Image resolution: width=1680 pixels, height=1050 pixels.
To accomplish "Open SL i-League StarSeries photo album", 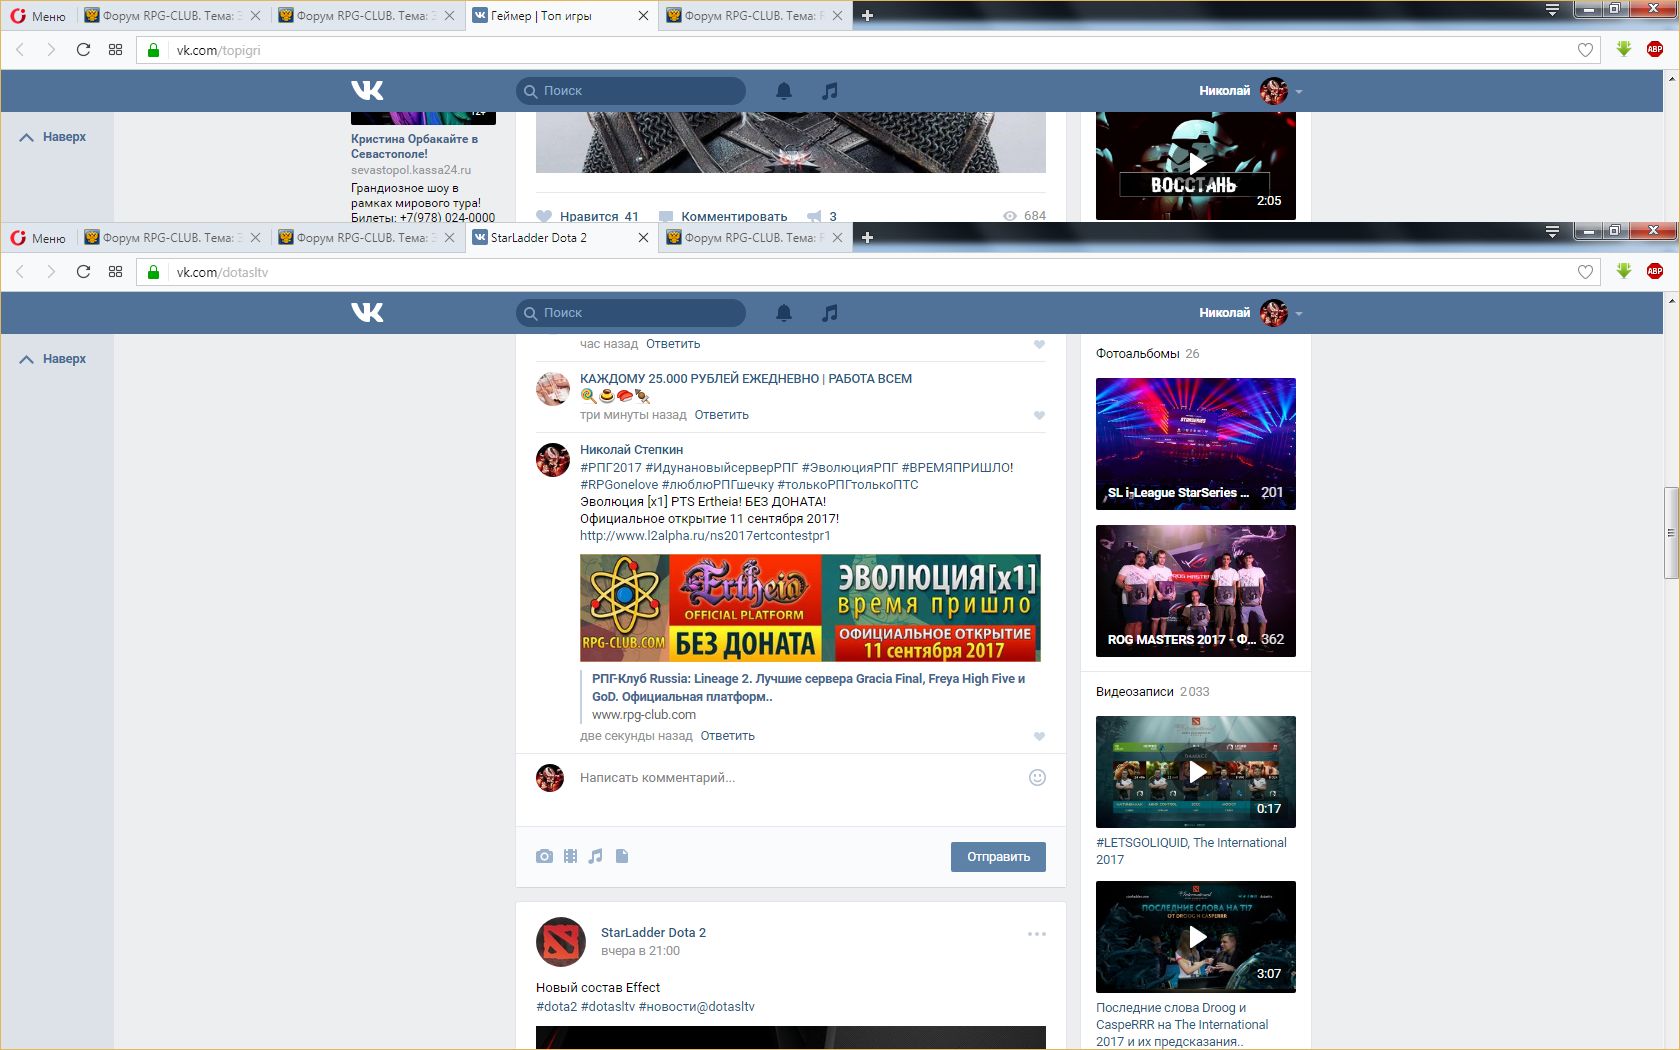I will (x=1196, y=444).
